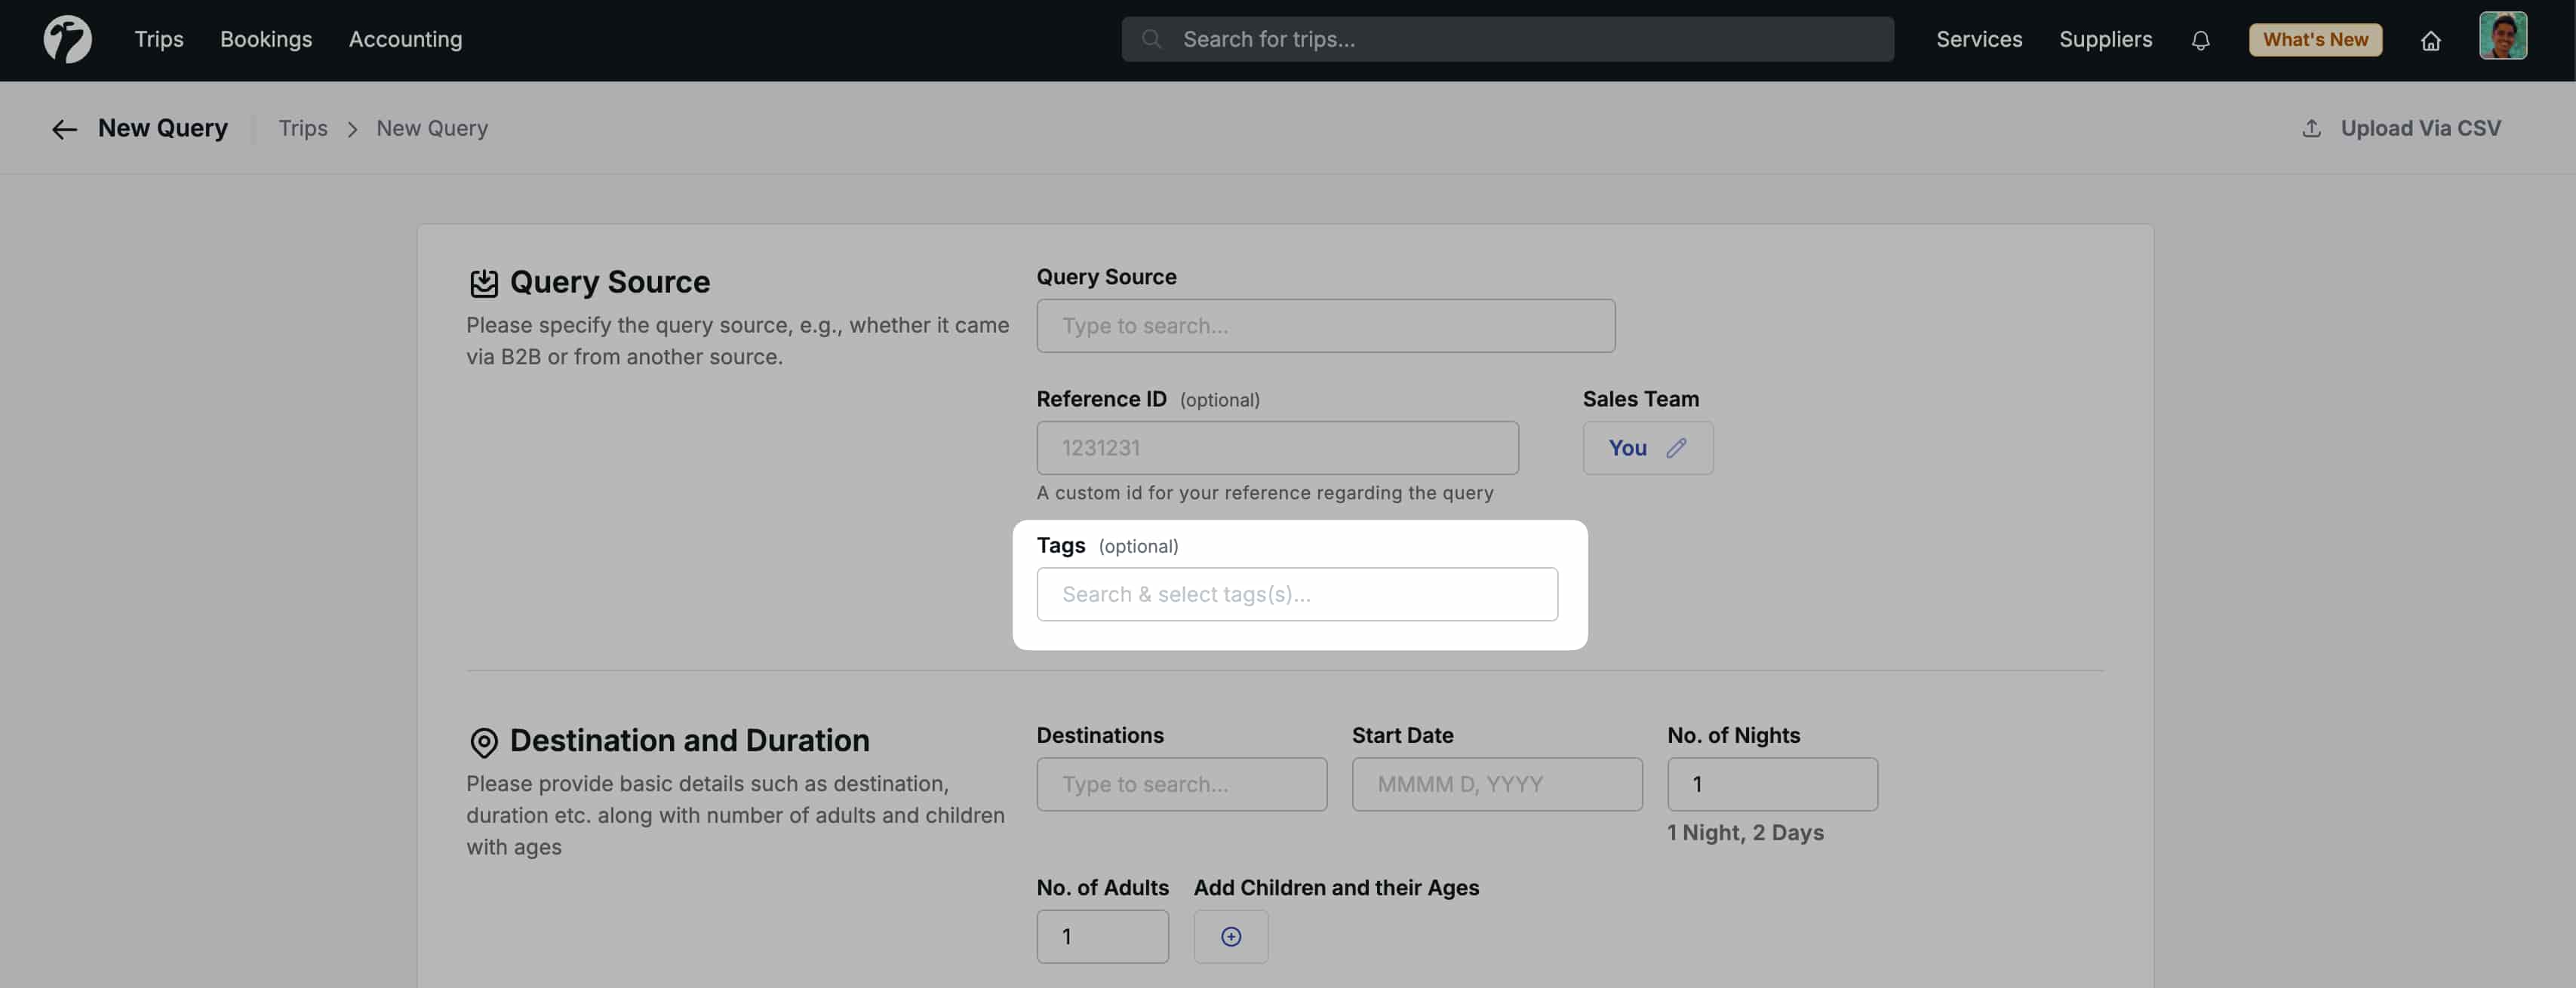Image resolution: width=2576 pixels, height=988 pixels.
Task: Open the Tags search and select field
Action: 1297,594
